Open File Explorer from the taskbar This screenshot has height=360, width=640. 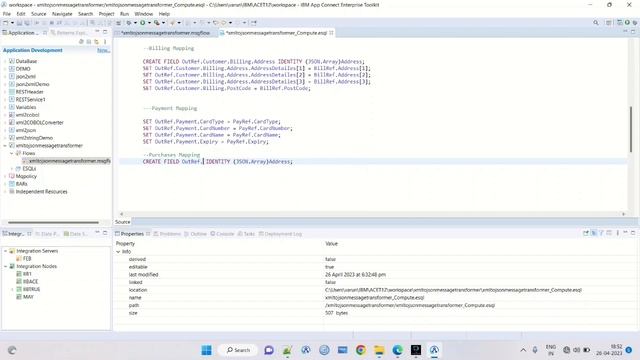379,350
